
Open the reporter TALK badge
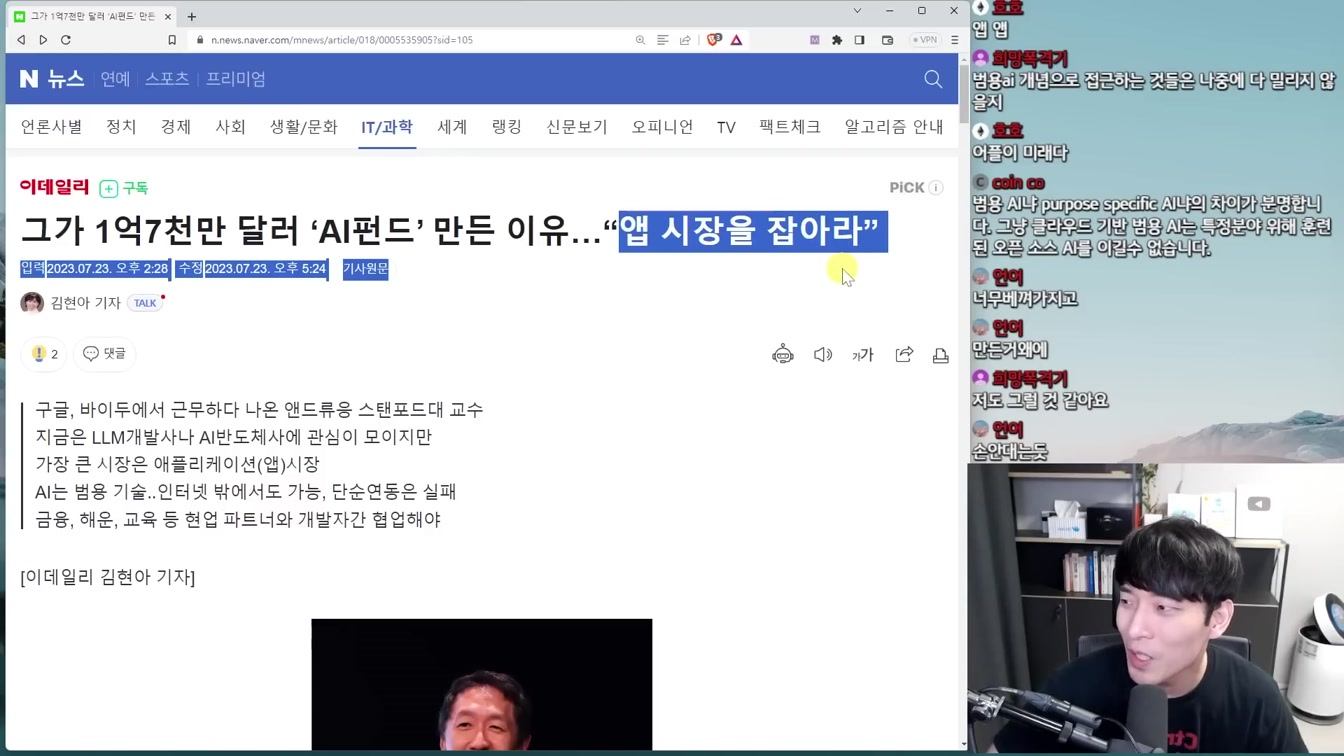(146, 303)
